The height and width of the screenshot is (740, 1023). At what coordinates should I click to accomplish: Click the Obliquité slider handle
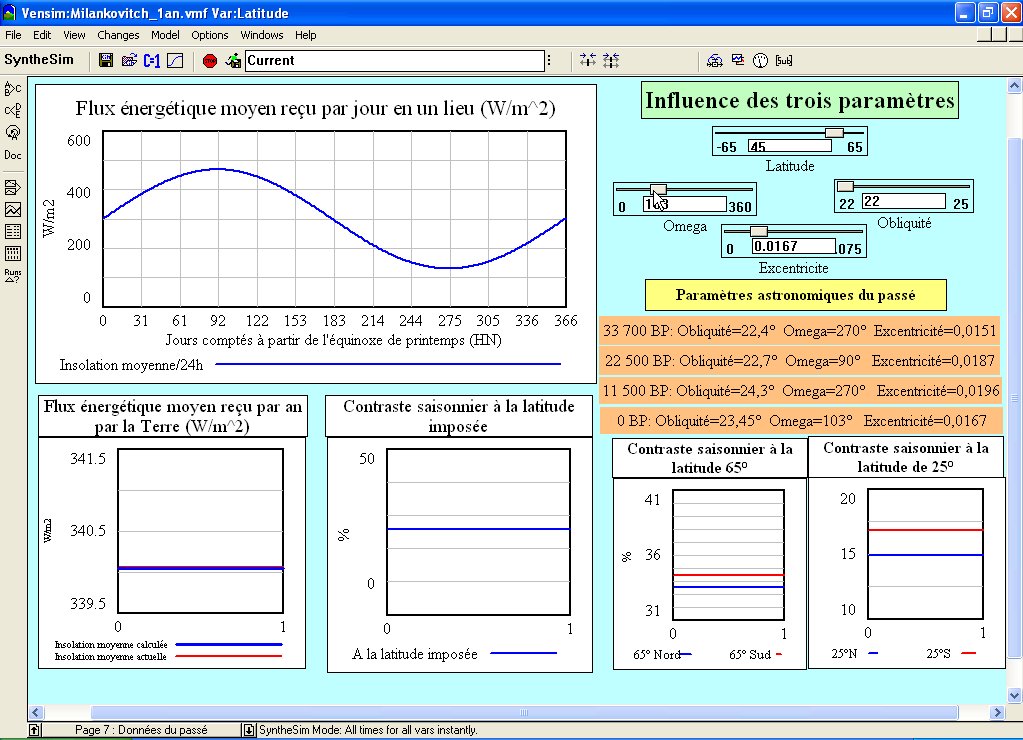coord(845,186)
